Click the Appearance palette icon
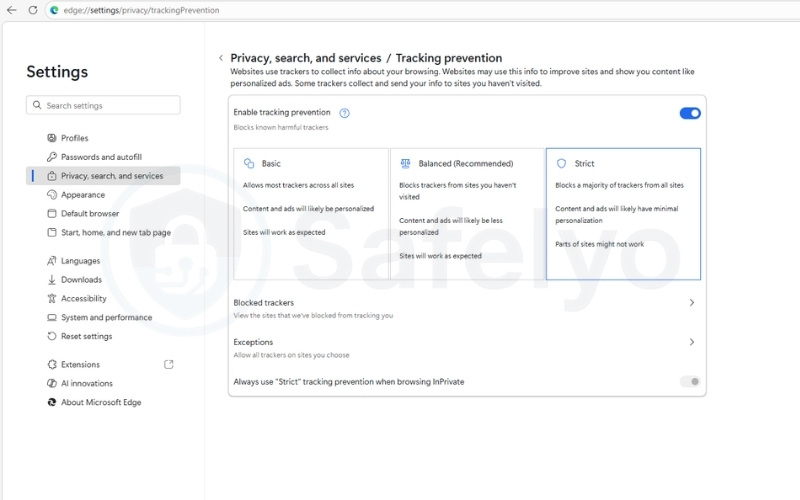 pyautogui.click(x=52, y=194)
